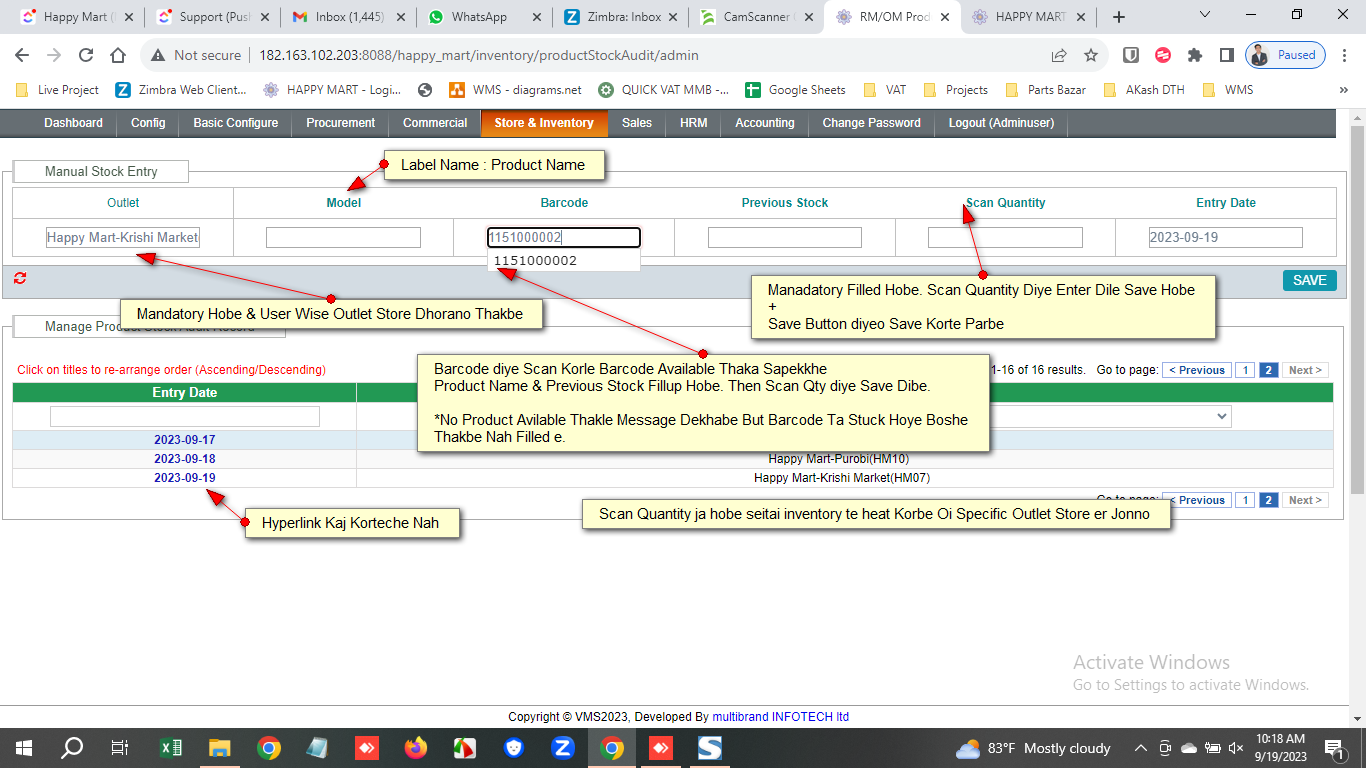Image resolution: width=1366 pixels, height=768 pixels.
Task: Reload the current page
Action: (86, 55)
